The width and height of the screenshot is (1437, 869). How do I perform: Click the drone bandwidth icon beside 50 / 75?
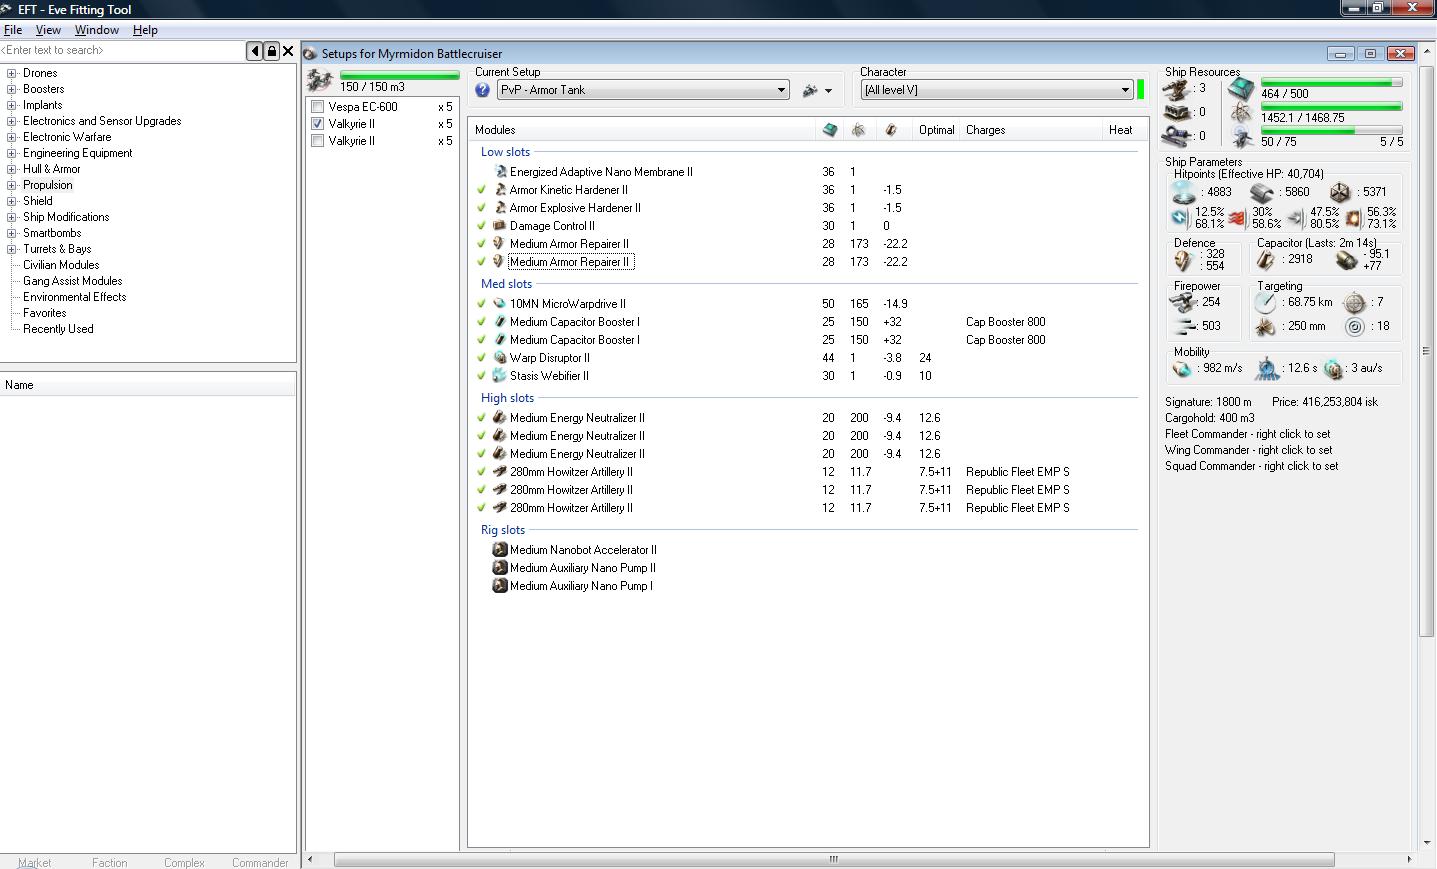1241,137
